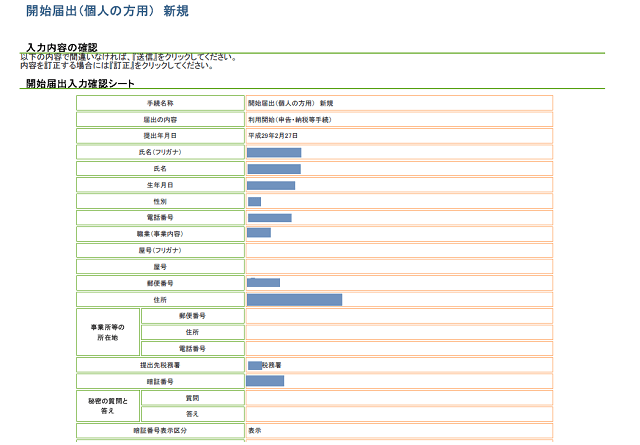
Task: Click the 屋号 label cell
Action: 160,267
